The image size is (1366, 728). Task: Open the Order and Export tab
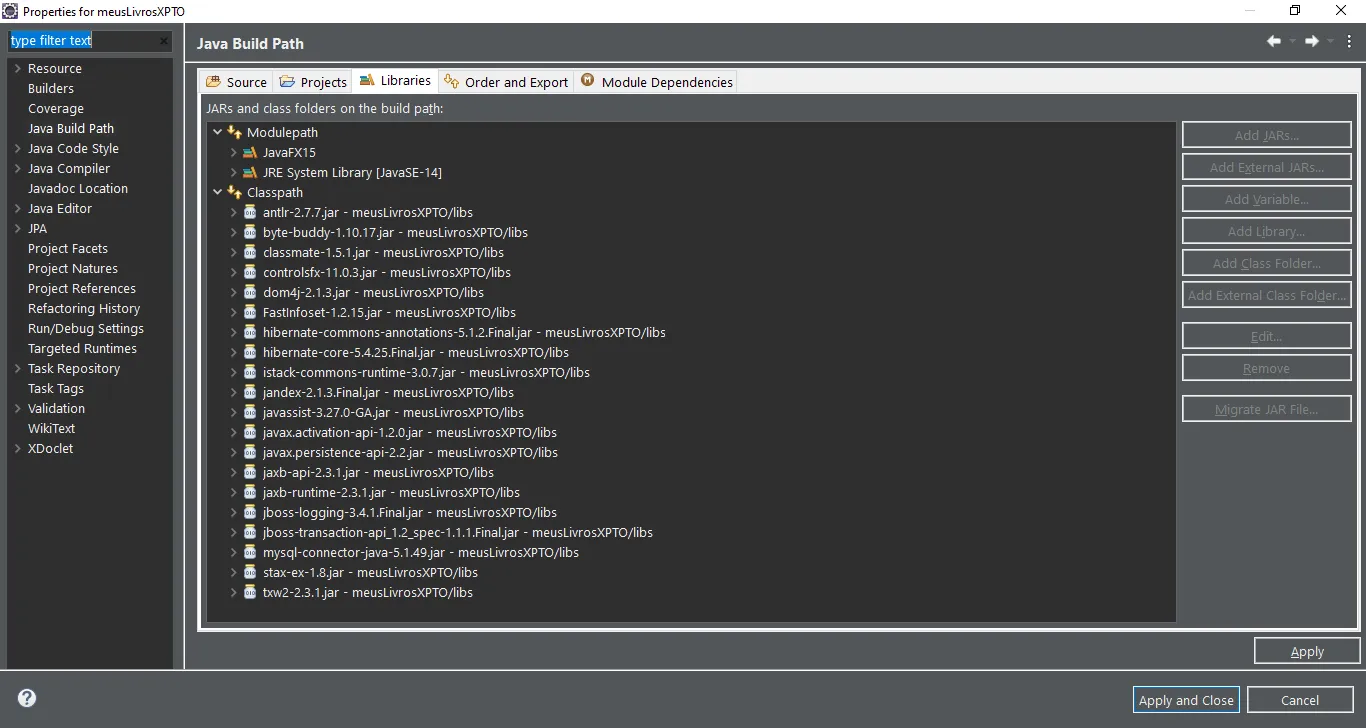coord(506,82)
